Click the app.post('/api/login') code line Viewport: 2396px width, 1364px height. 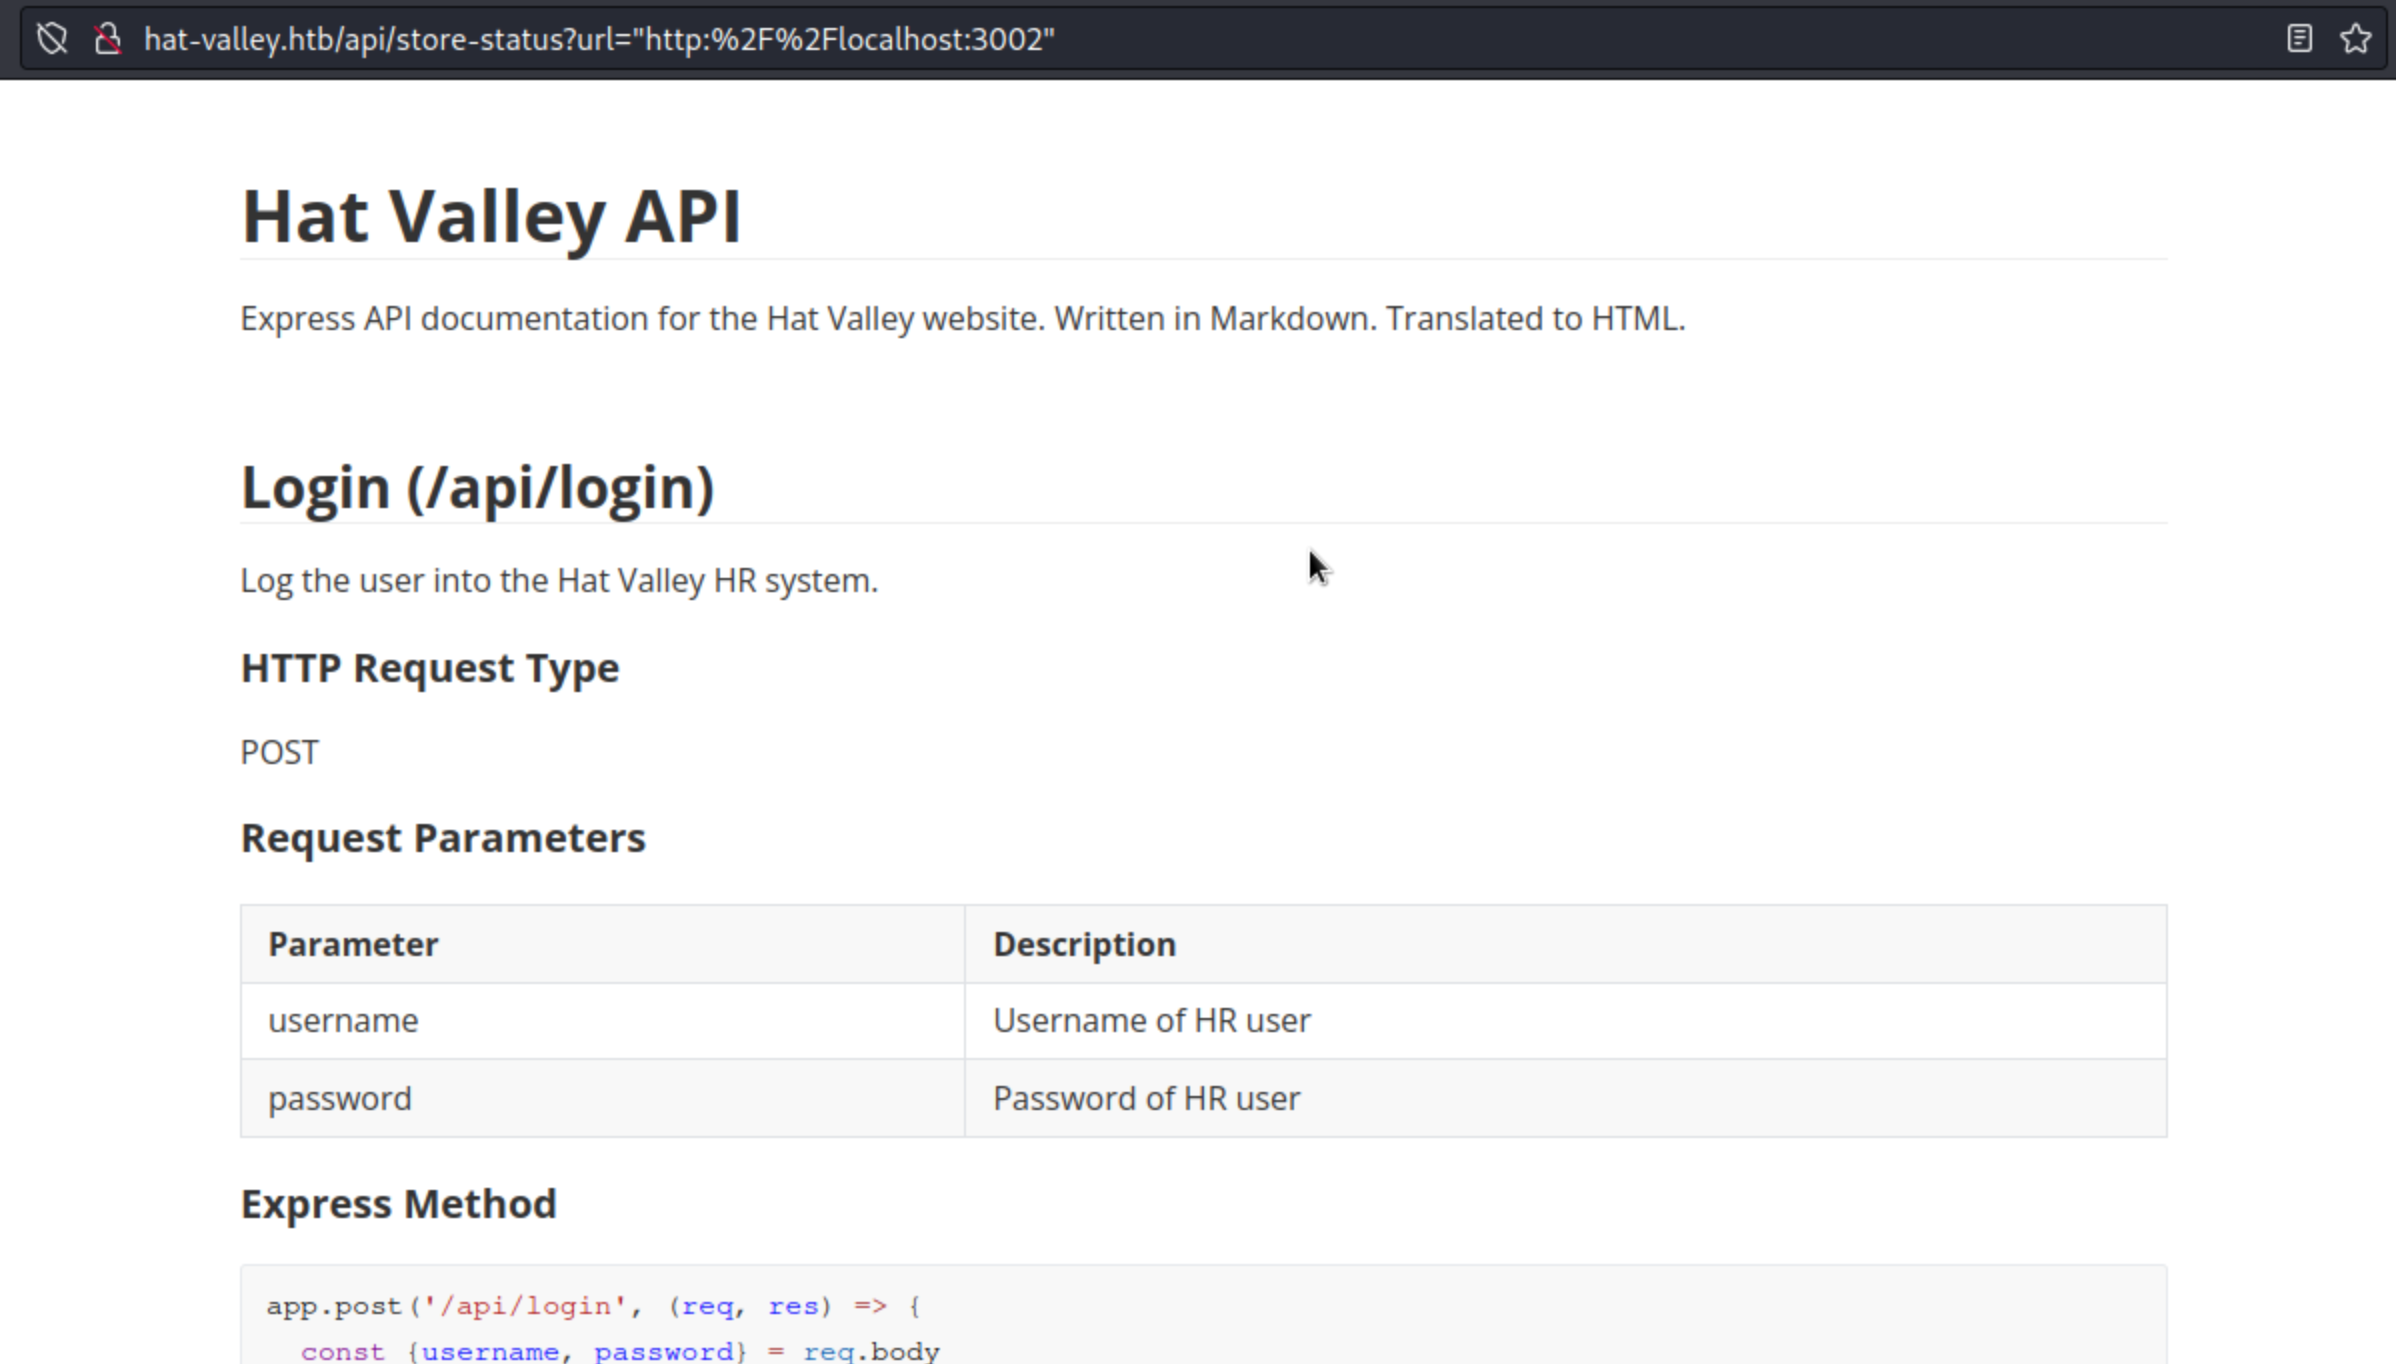(592, 1306)
